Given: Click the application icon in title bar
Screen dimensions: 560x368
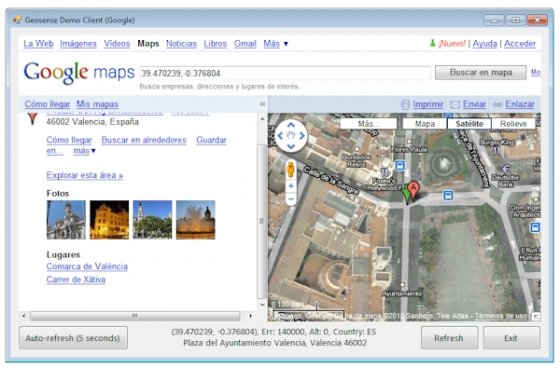Looking at the screenshot, I should pyautogui.click(x=17, y=20).
